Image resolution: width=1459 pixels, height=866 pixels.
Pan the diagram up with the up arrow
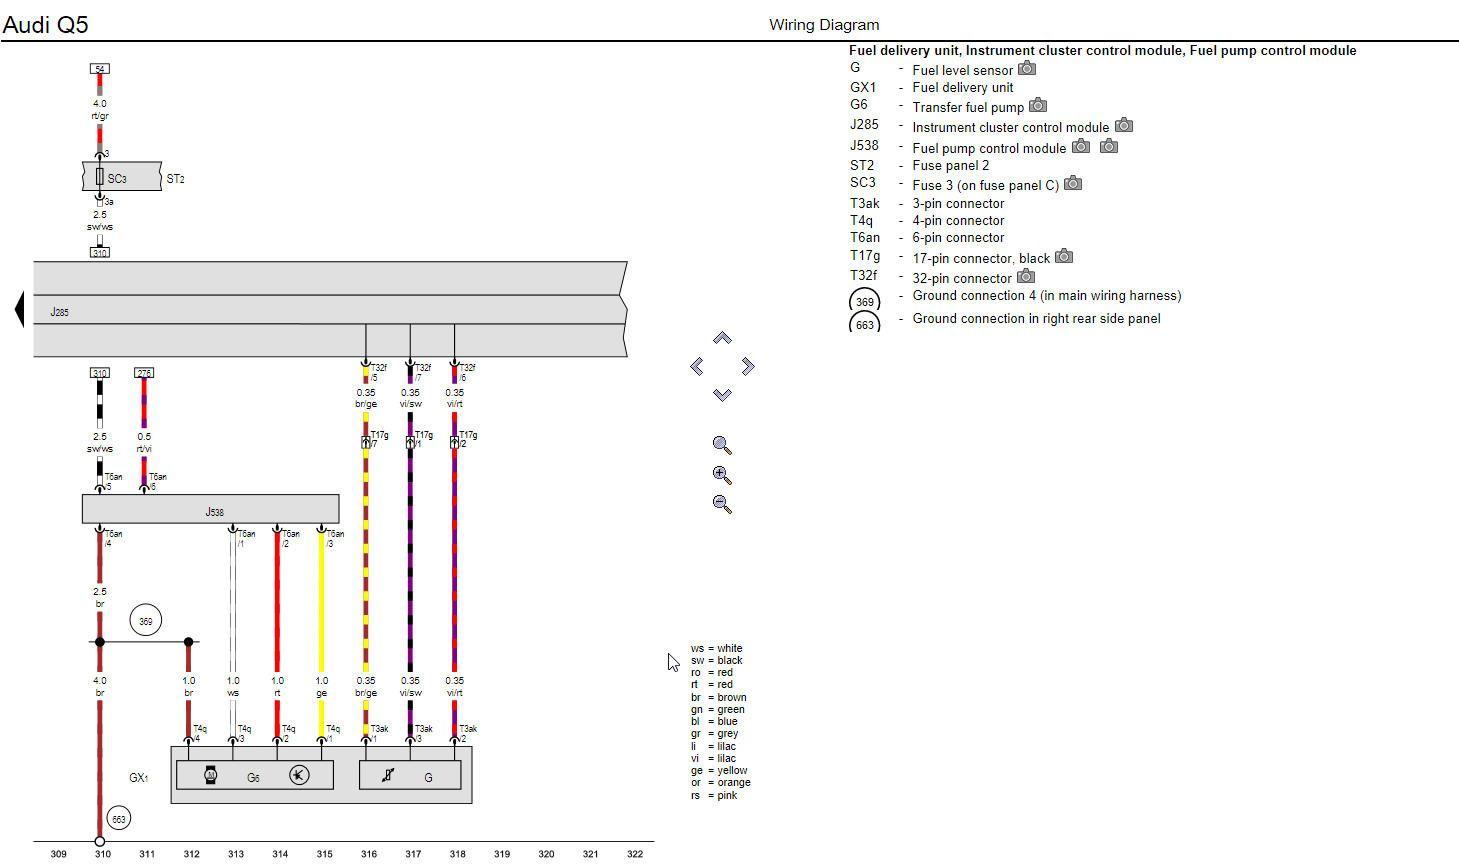click(722, 339)
